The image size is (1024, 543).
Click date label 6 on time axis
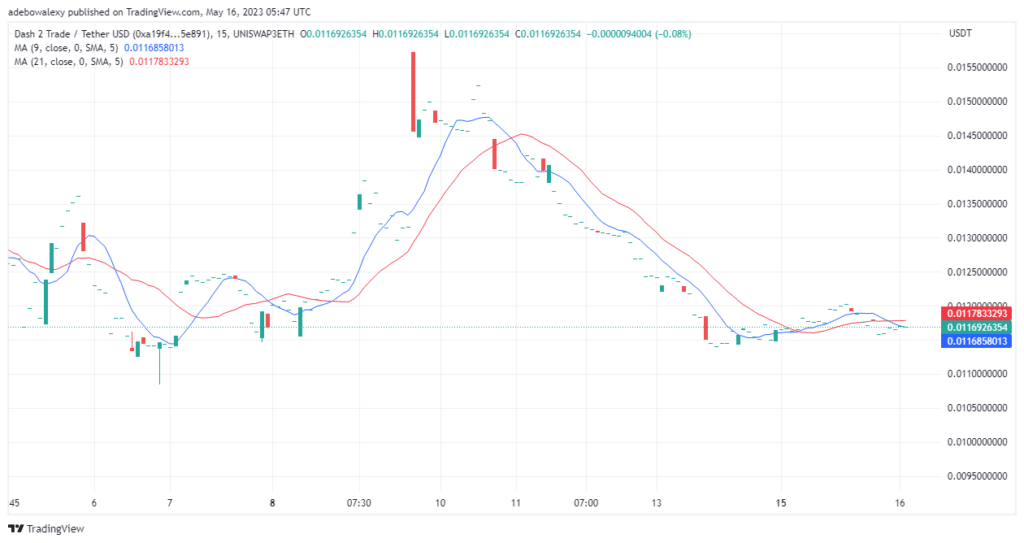[x=94, y=503]
